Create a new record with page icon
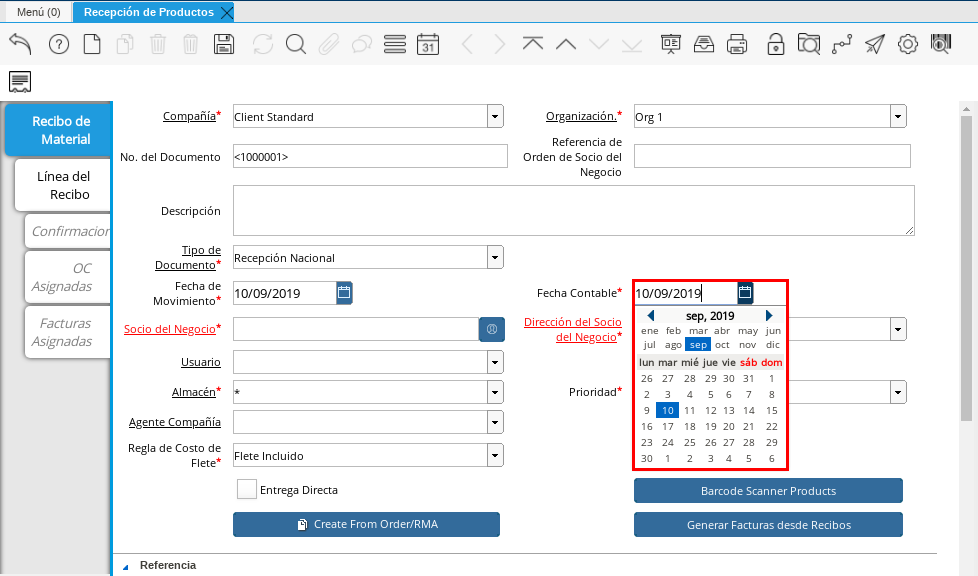Image resolution: width=978 pixels, height=576 pixels. 92,44
